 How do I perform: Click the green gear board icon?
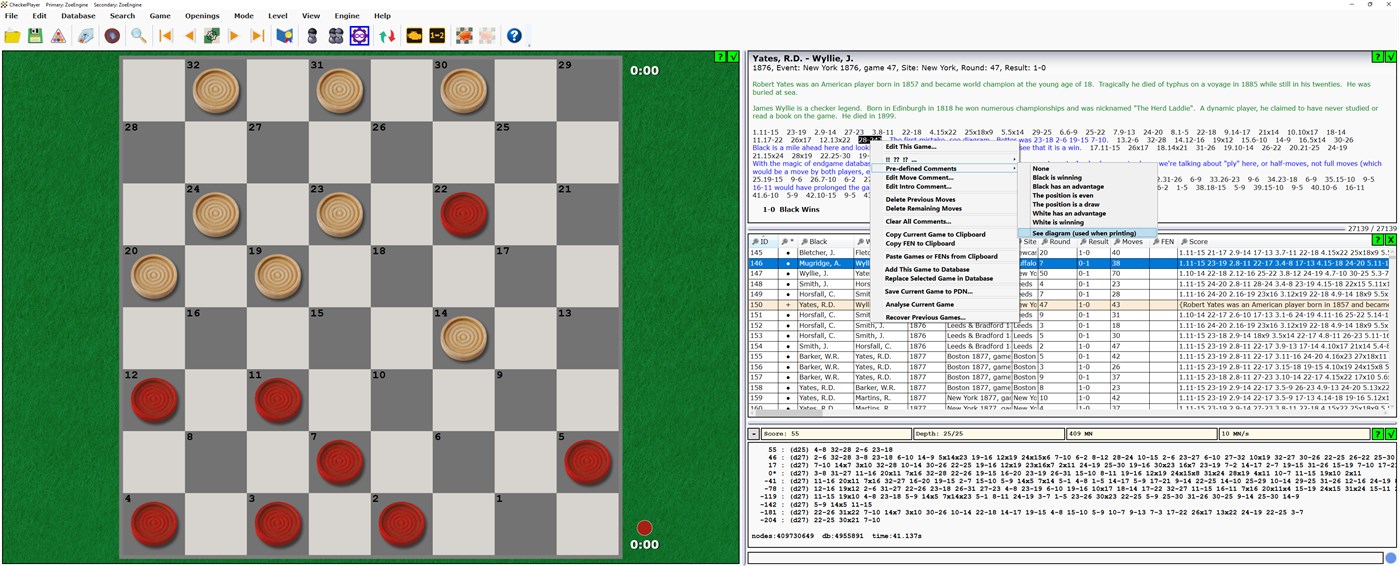212,36
